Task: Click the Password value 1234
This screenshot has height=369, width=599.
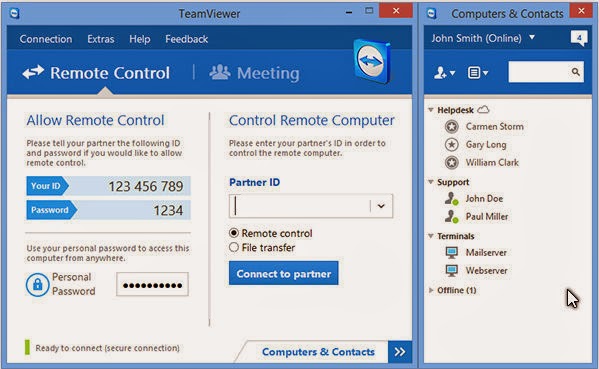Action: coord(168,210)
